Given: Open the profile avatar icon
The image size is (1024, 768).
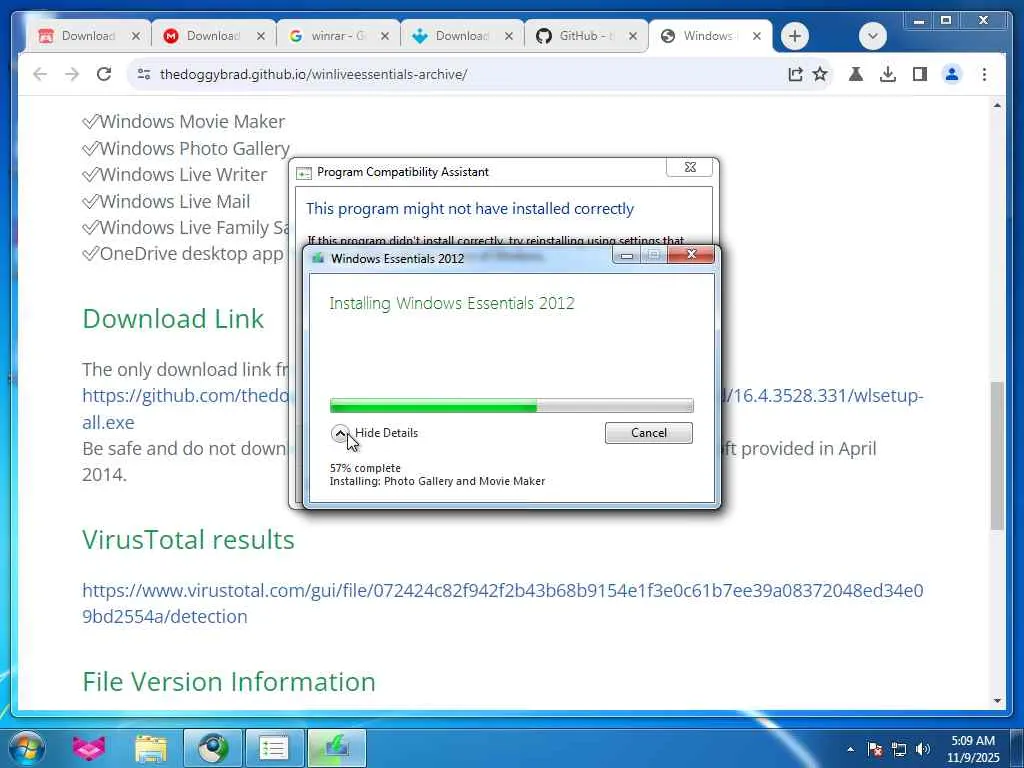Looking at the screenshot, I should coord(952,74).
